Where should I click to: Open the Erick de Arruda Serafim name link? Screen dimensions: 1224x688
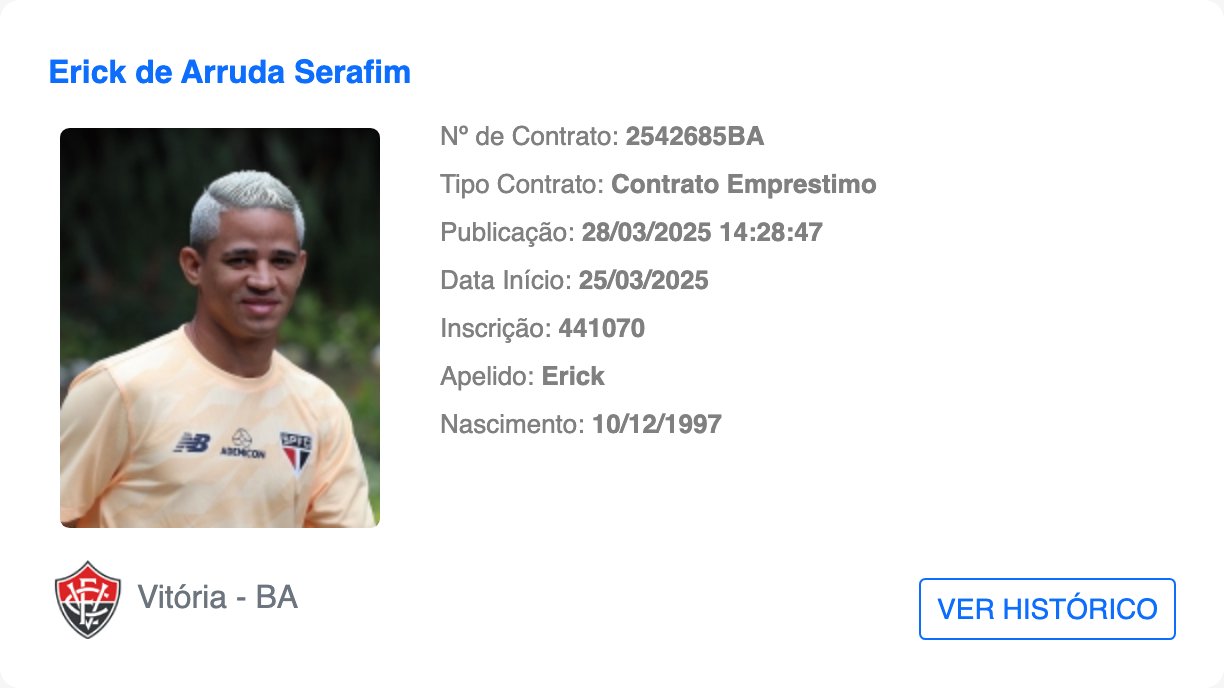coord(230,73)
